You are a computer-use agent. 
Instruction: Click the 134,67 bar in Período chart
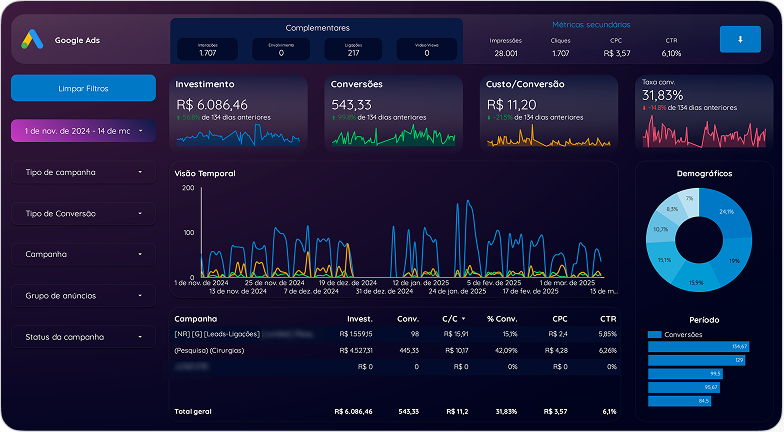pyautogui.click(x=698, y=346)
